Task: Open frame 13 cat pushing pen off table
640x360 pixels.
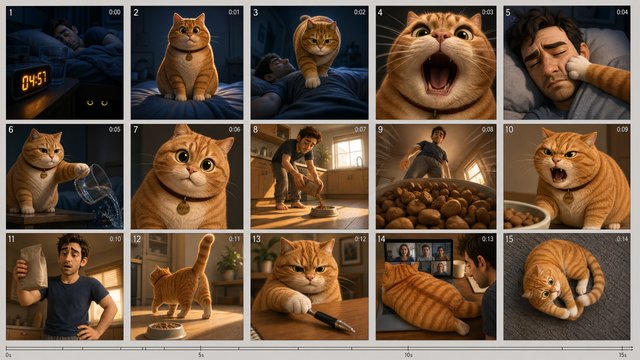Action: (309, 287)
